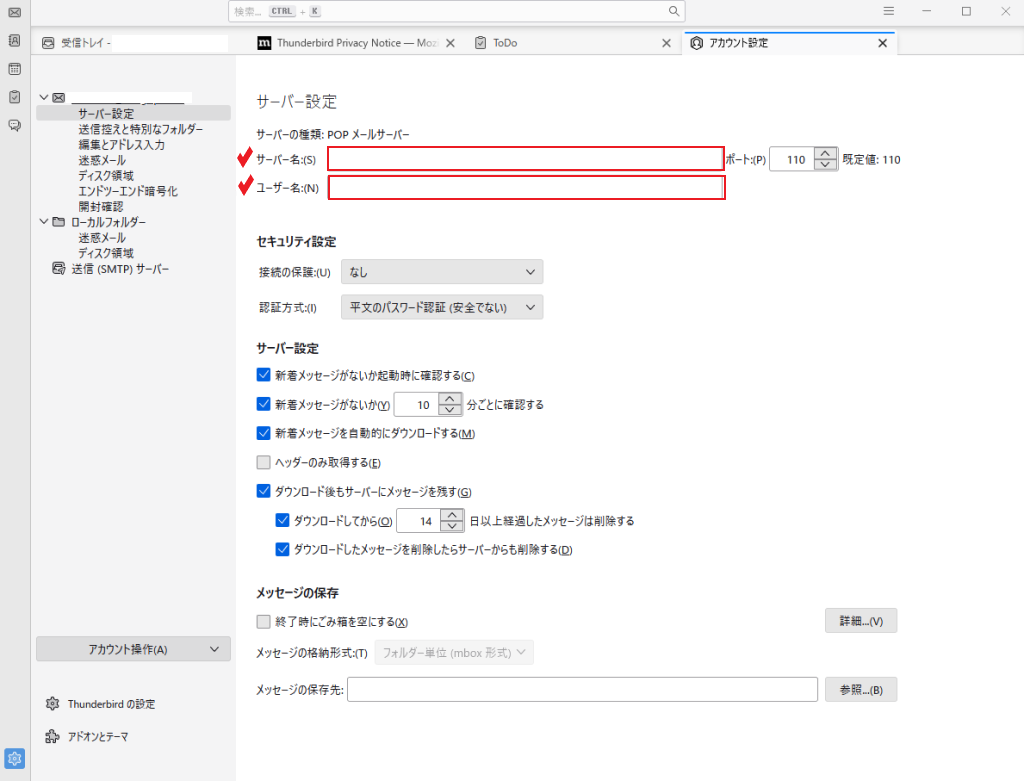Click the 参照 browse button
Image resolution: width=1024 pixels, height=781 pixels.
tap(860, 690)
